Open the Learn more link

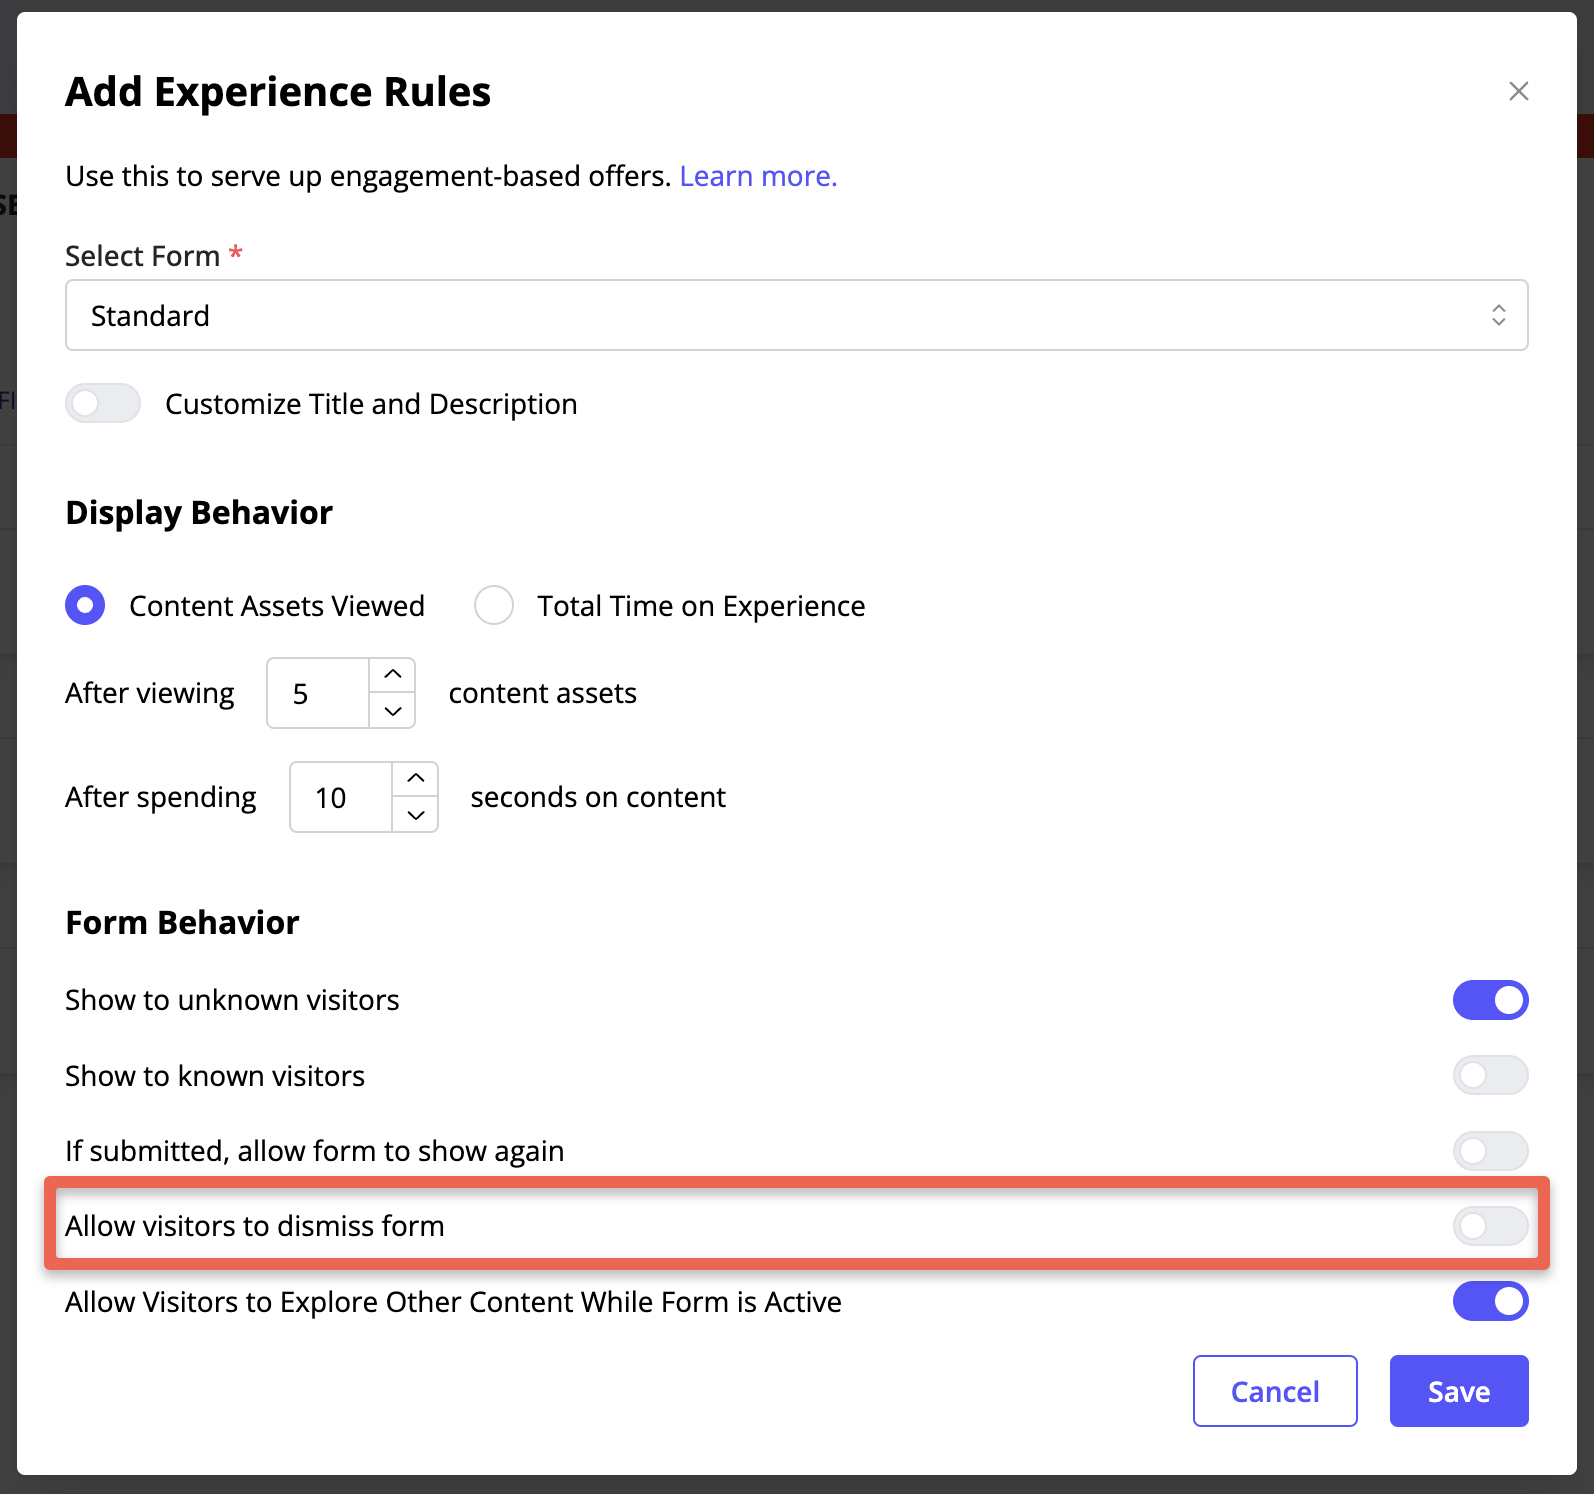[758, 176]
